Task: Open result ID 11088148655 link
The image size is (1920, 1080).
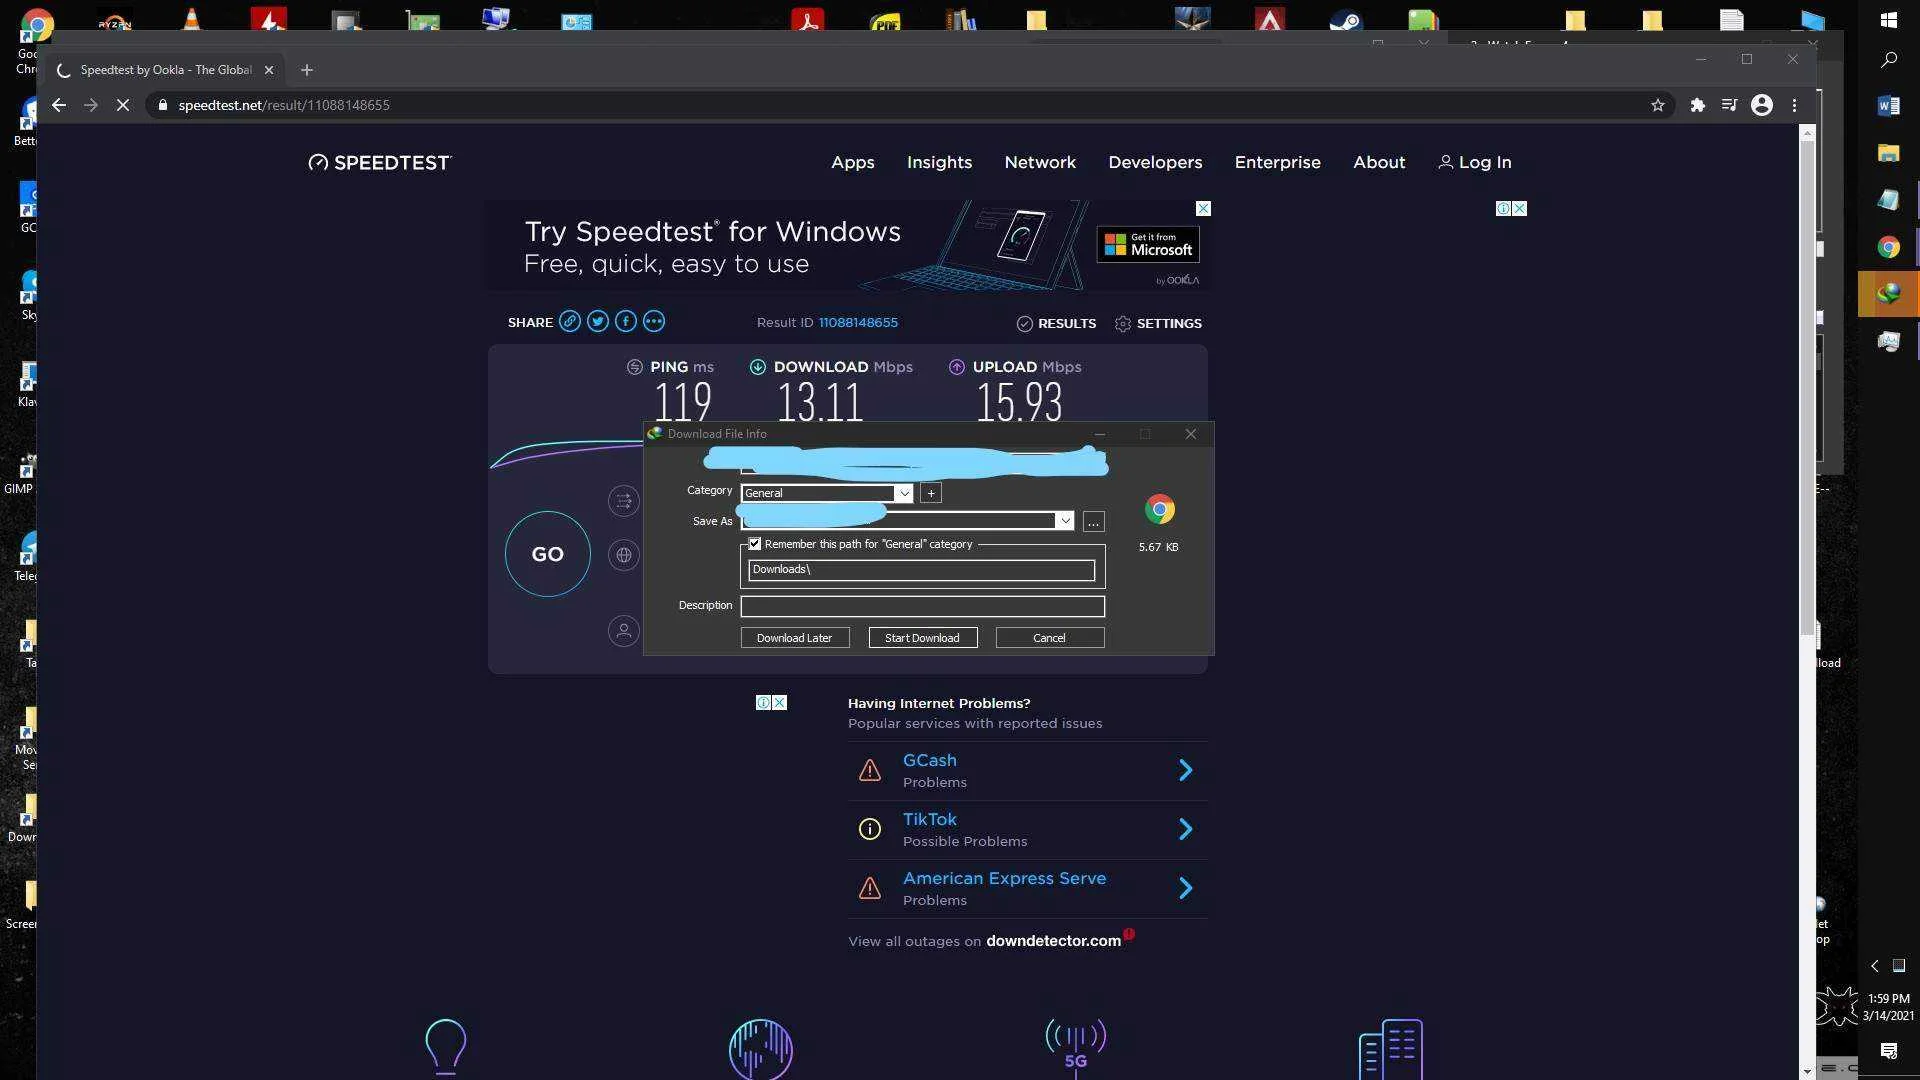Action: pyautogui.click(x=858, y=322)
